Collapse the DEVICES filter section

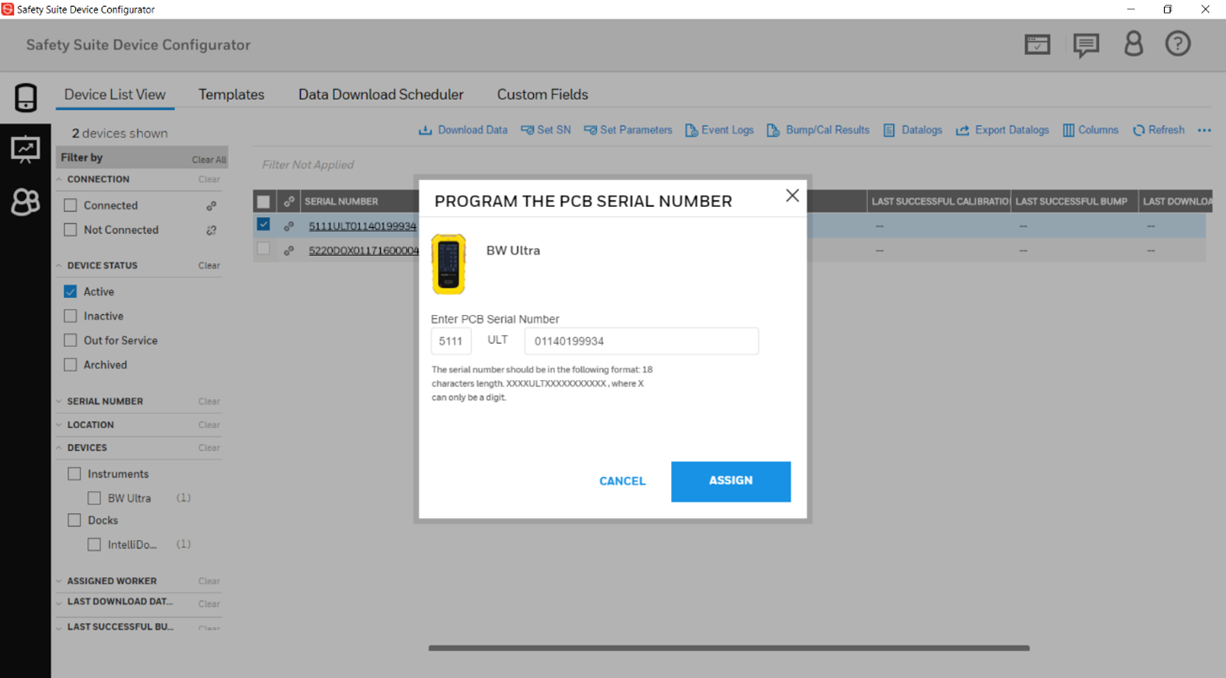(x=58, y=447)
